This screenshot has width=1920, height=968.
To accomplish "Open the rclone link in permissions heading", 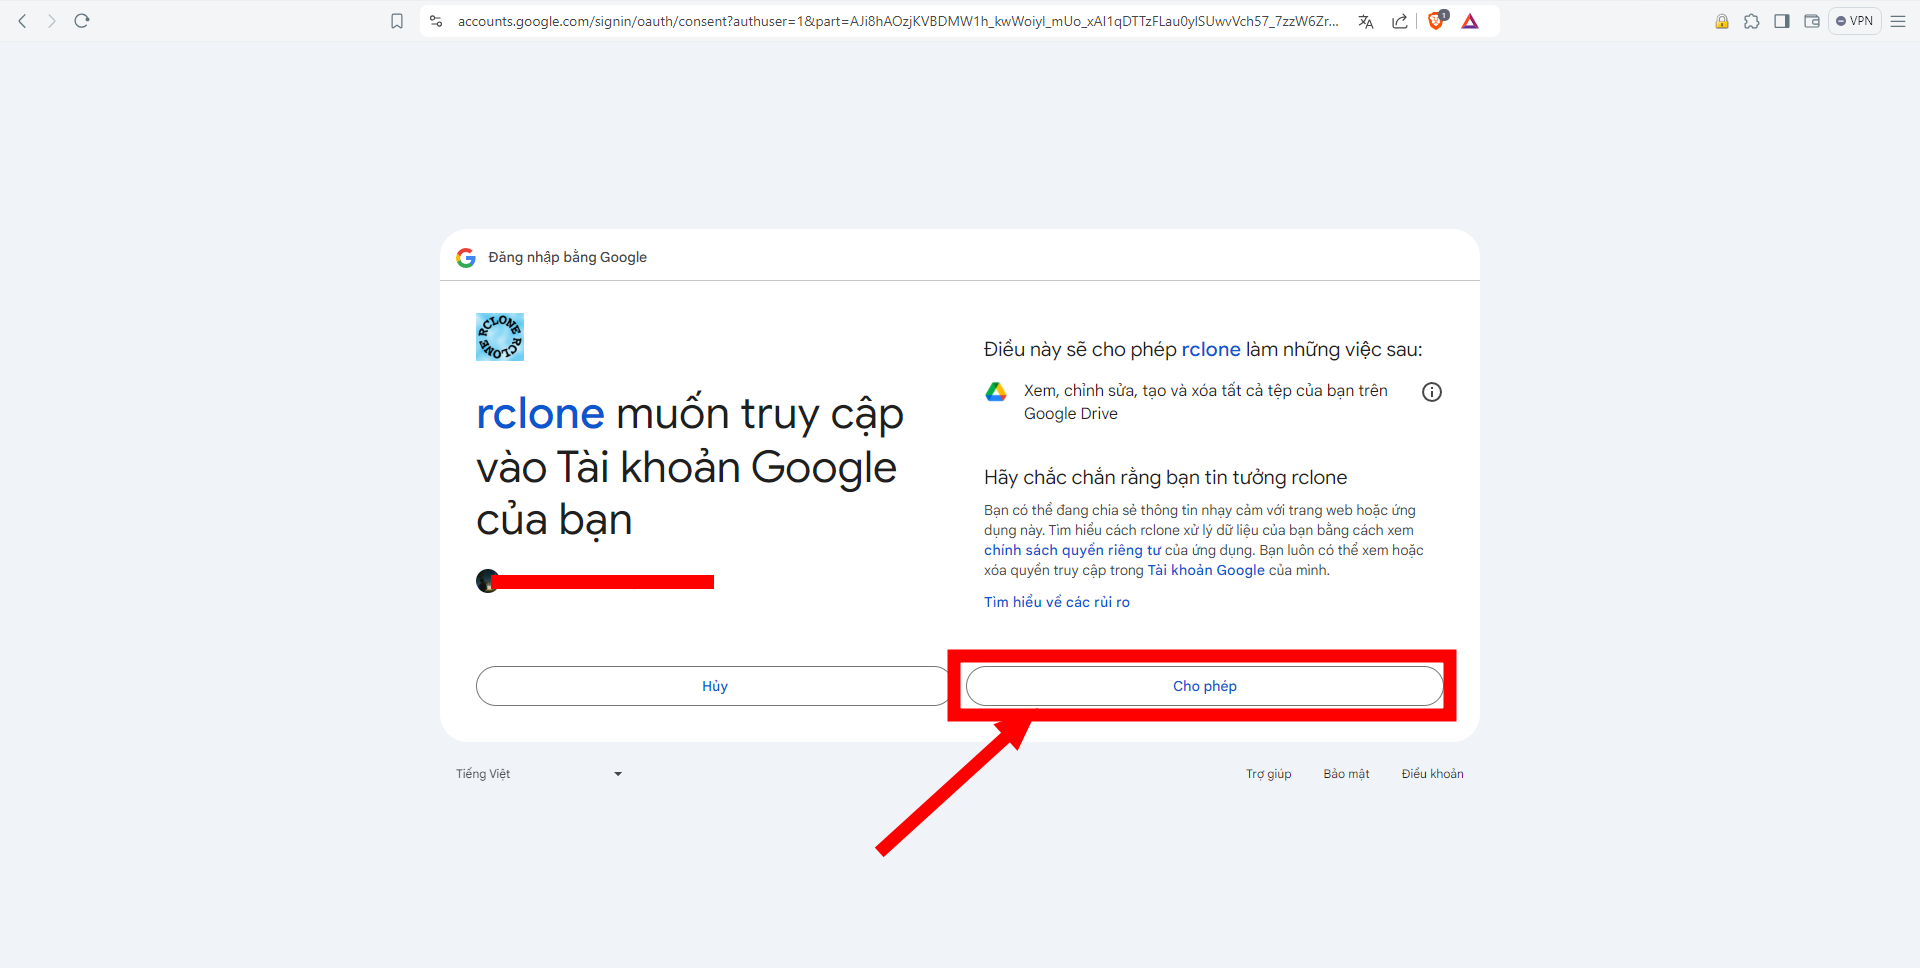I will [1211, 349].
